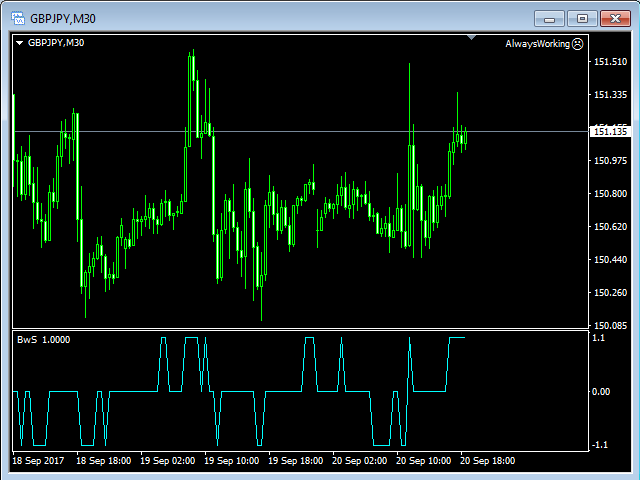
Task: Click the 19 Sep 10:00 time label
Action: point(230,461)
